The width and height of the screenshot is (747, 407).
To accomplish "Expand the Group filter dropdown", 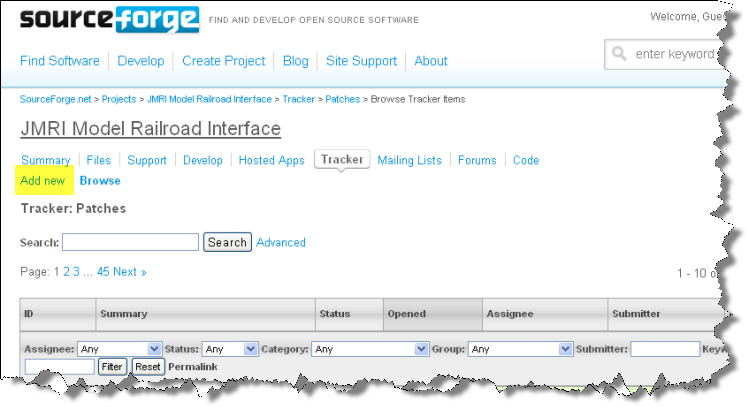I will point(519,349).
